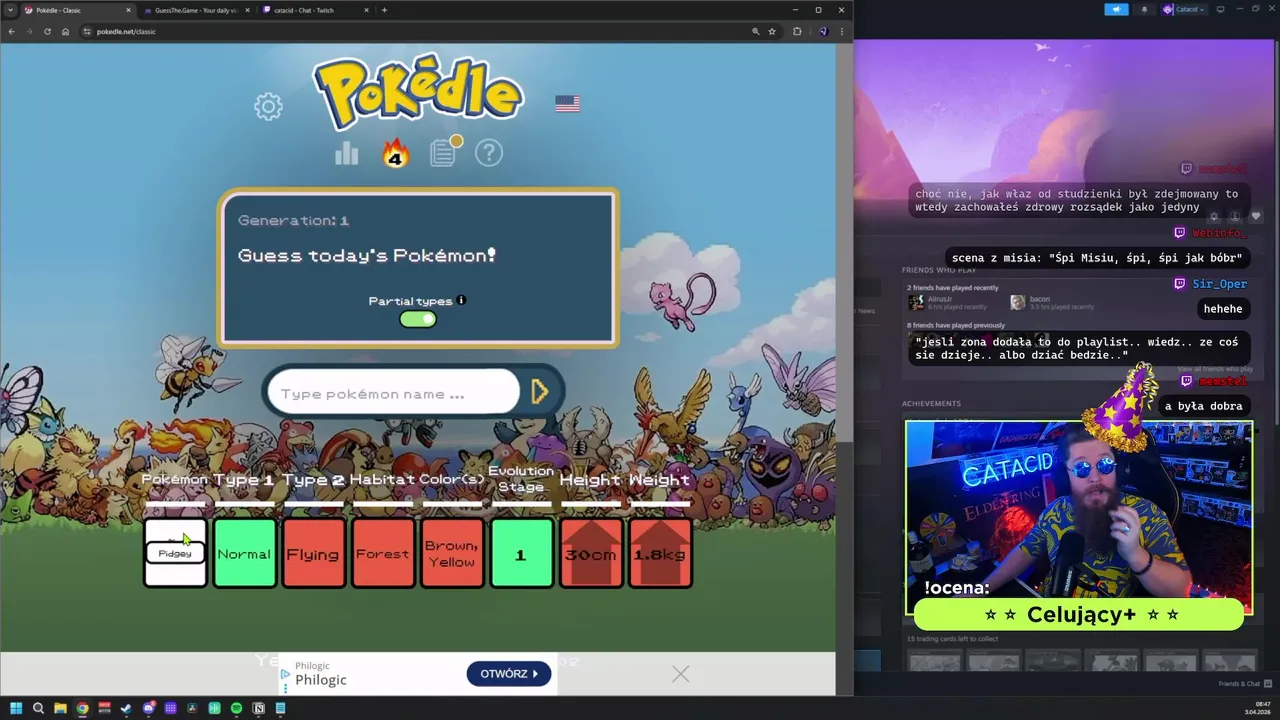
Task: Click the Pokédle logo
Action: click(x=419, y=92)
